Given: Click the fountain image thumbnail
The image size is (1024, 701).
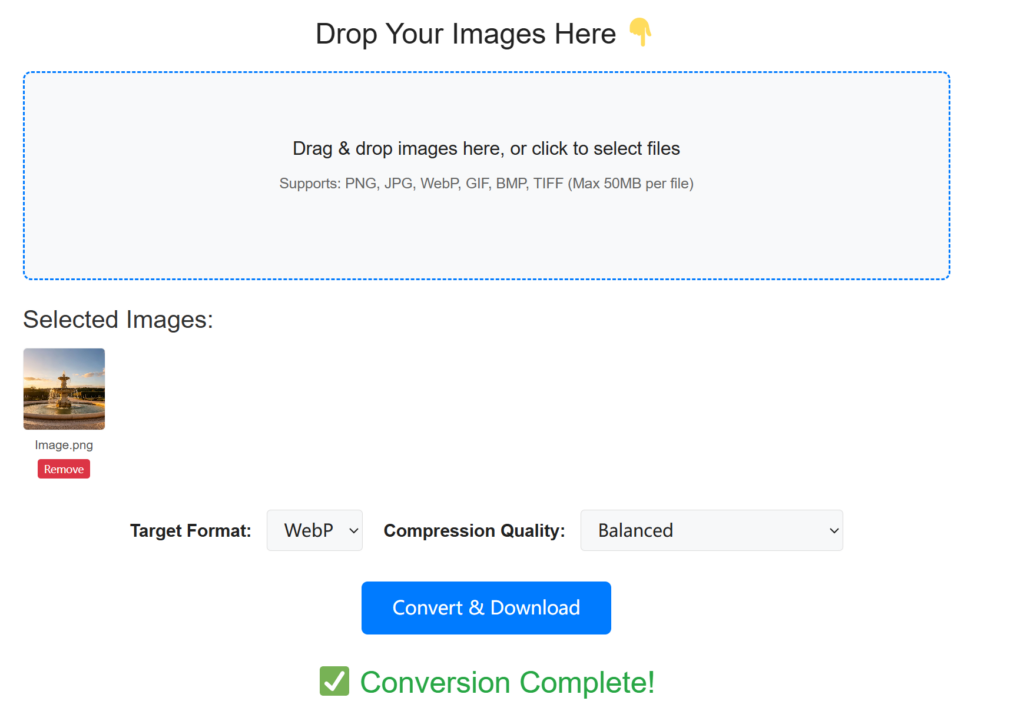Looking at the screenshot, I should [x=64, y=389].
